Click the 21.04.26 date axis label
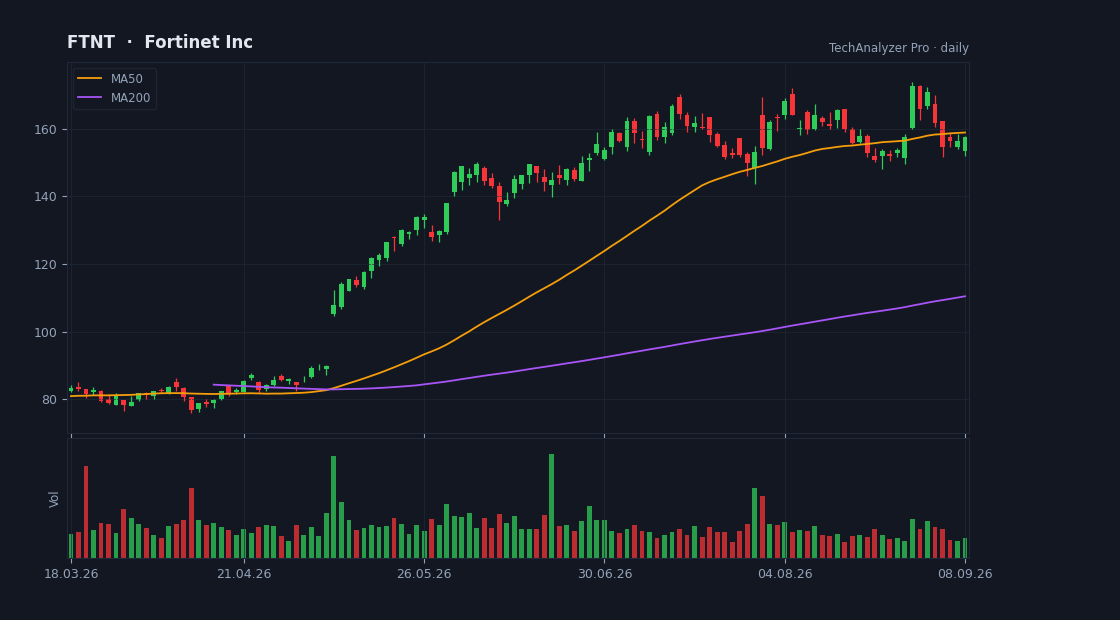Viewport: 1120px width, 620px height. coord(244,574)
